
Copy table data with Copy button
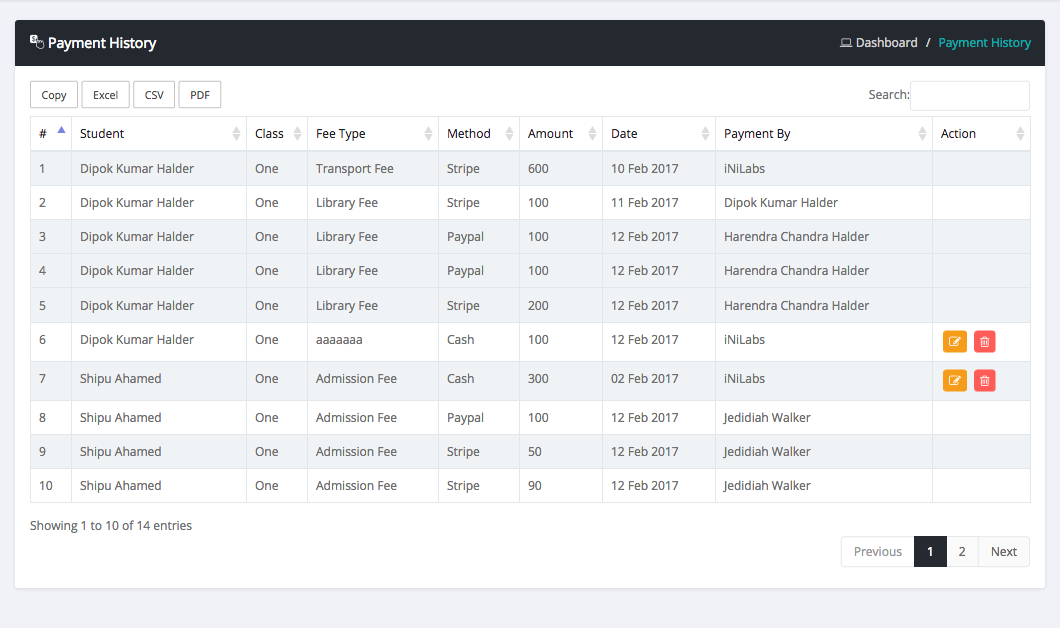click(54, 95)
